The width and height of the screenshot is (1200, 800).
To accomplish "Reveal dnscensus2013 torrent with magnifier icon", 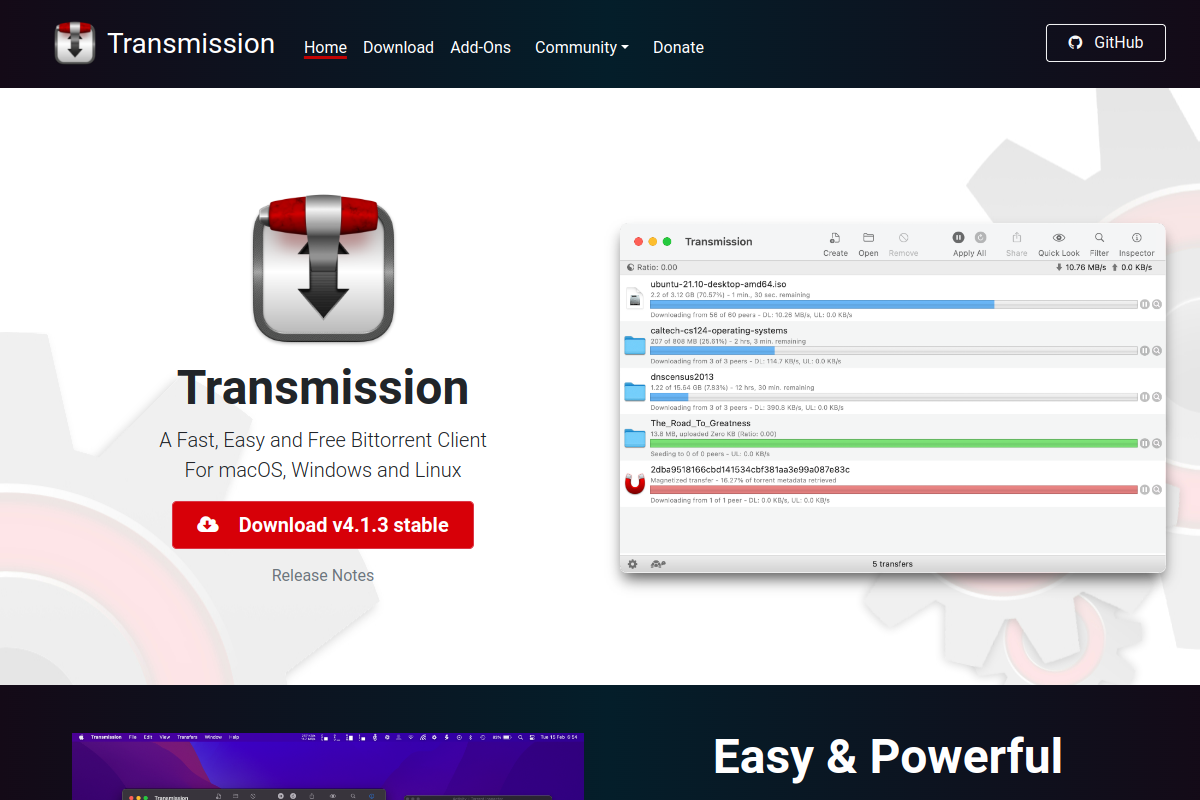I will pyautogui.click(x=1157, y=397).
